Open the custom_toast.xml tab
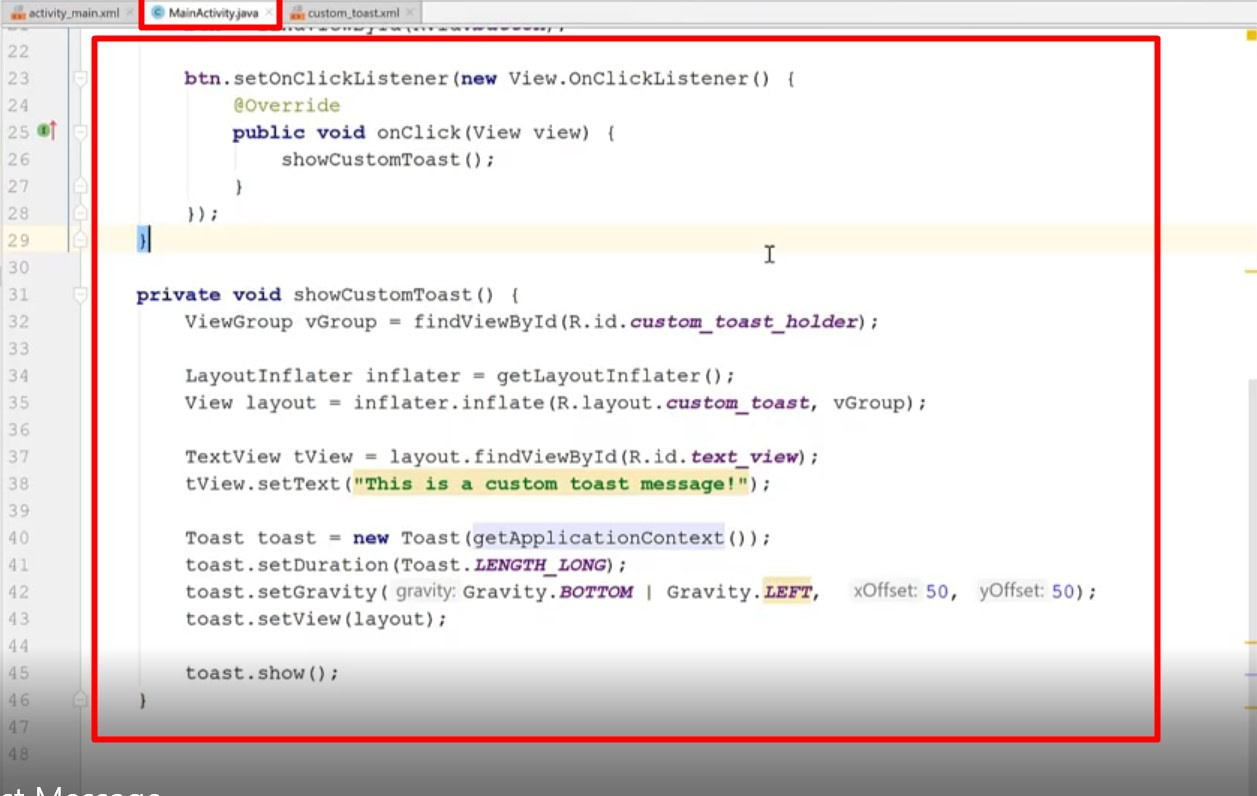The width and height of the screenshot is (1257, 796). 351,13
